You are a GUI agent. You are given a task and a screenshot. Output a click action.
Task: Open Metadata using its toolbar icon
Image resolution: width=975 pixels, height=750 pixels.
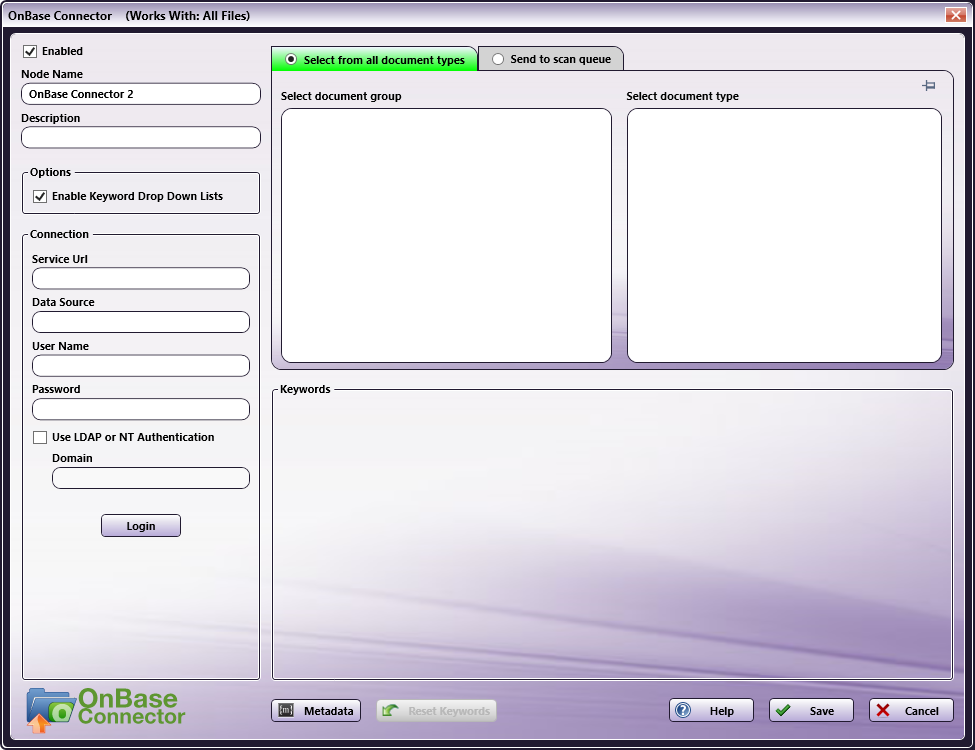coord(288,711)
